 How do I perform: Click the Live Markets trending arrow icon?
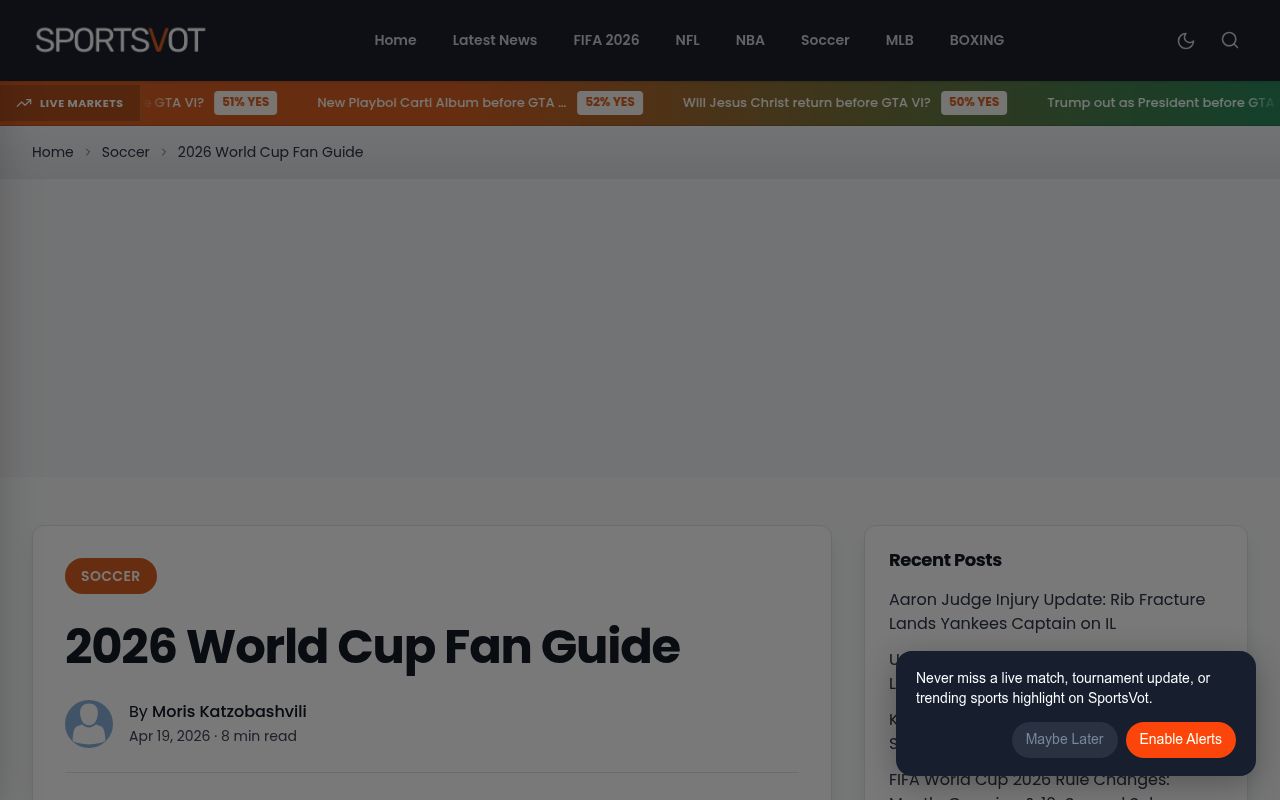click(24, 103)
